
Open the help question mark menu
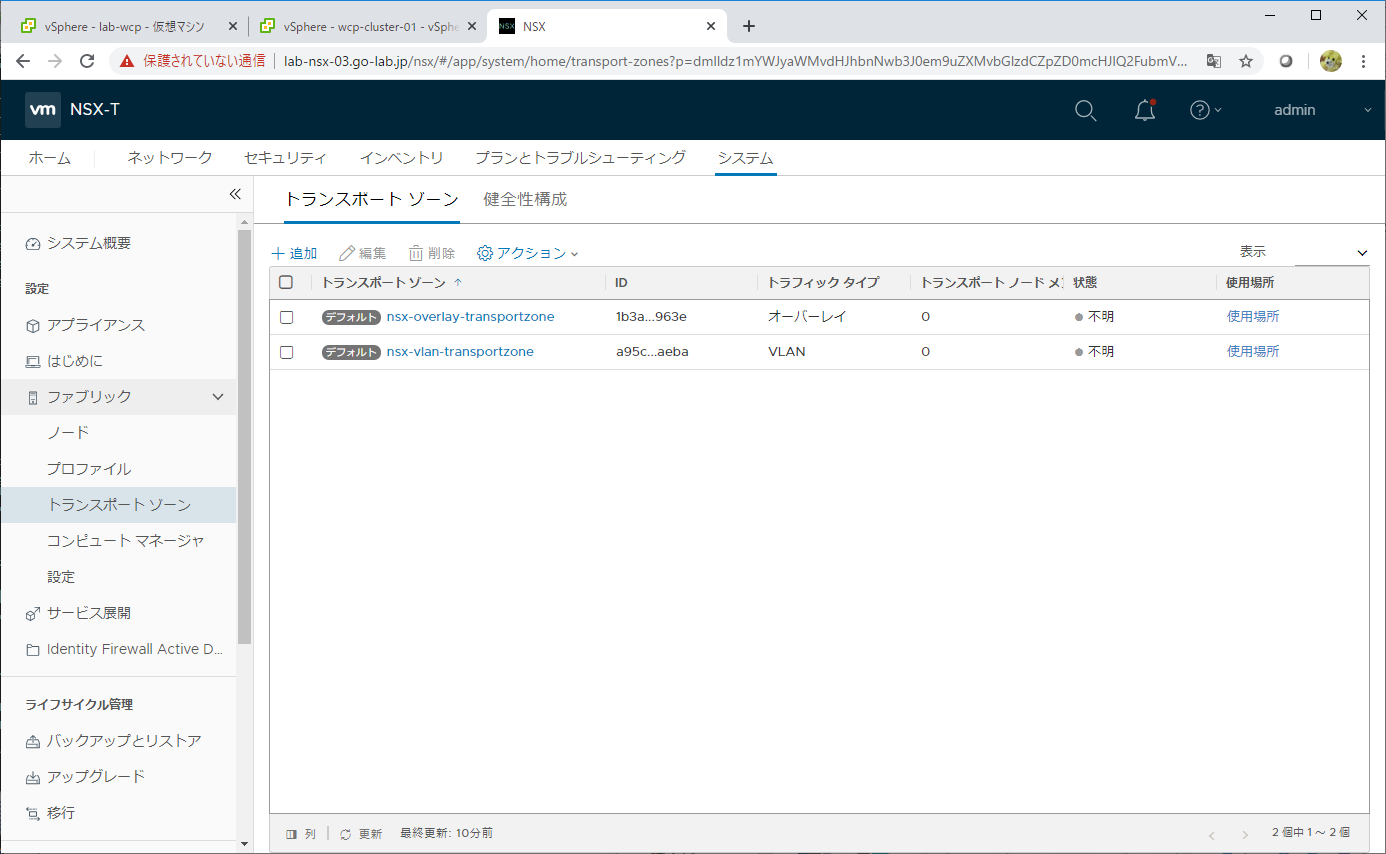pos(1205,110)
